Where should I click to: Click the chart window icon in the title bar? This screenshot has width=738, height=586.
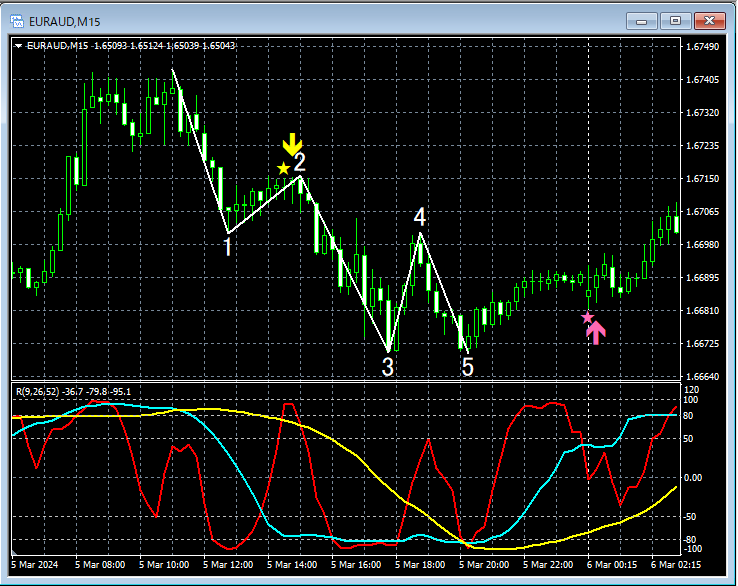[x=17, y=21]
